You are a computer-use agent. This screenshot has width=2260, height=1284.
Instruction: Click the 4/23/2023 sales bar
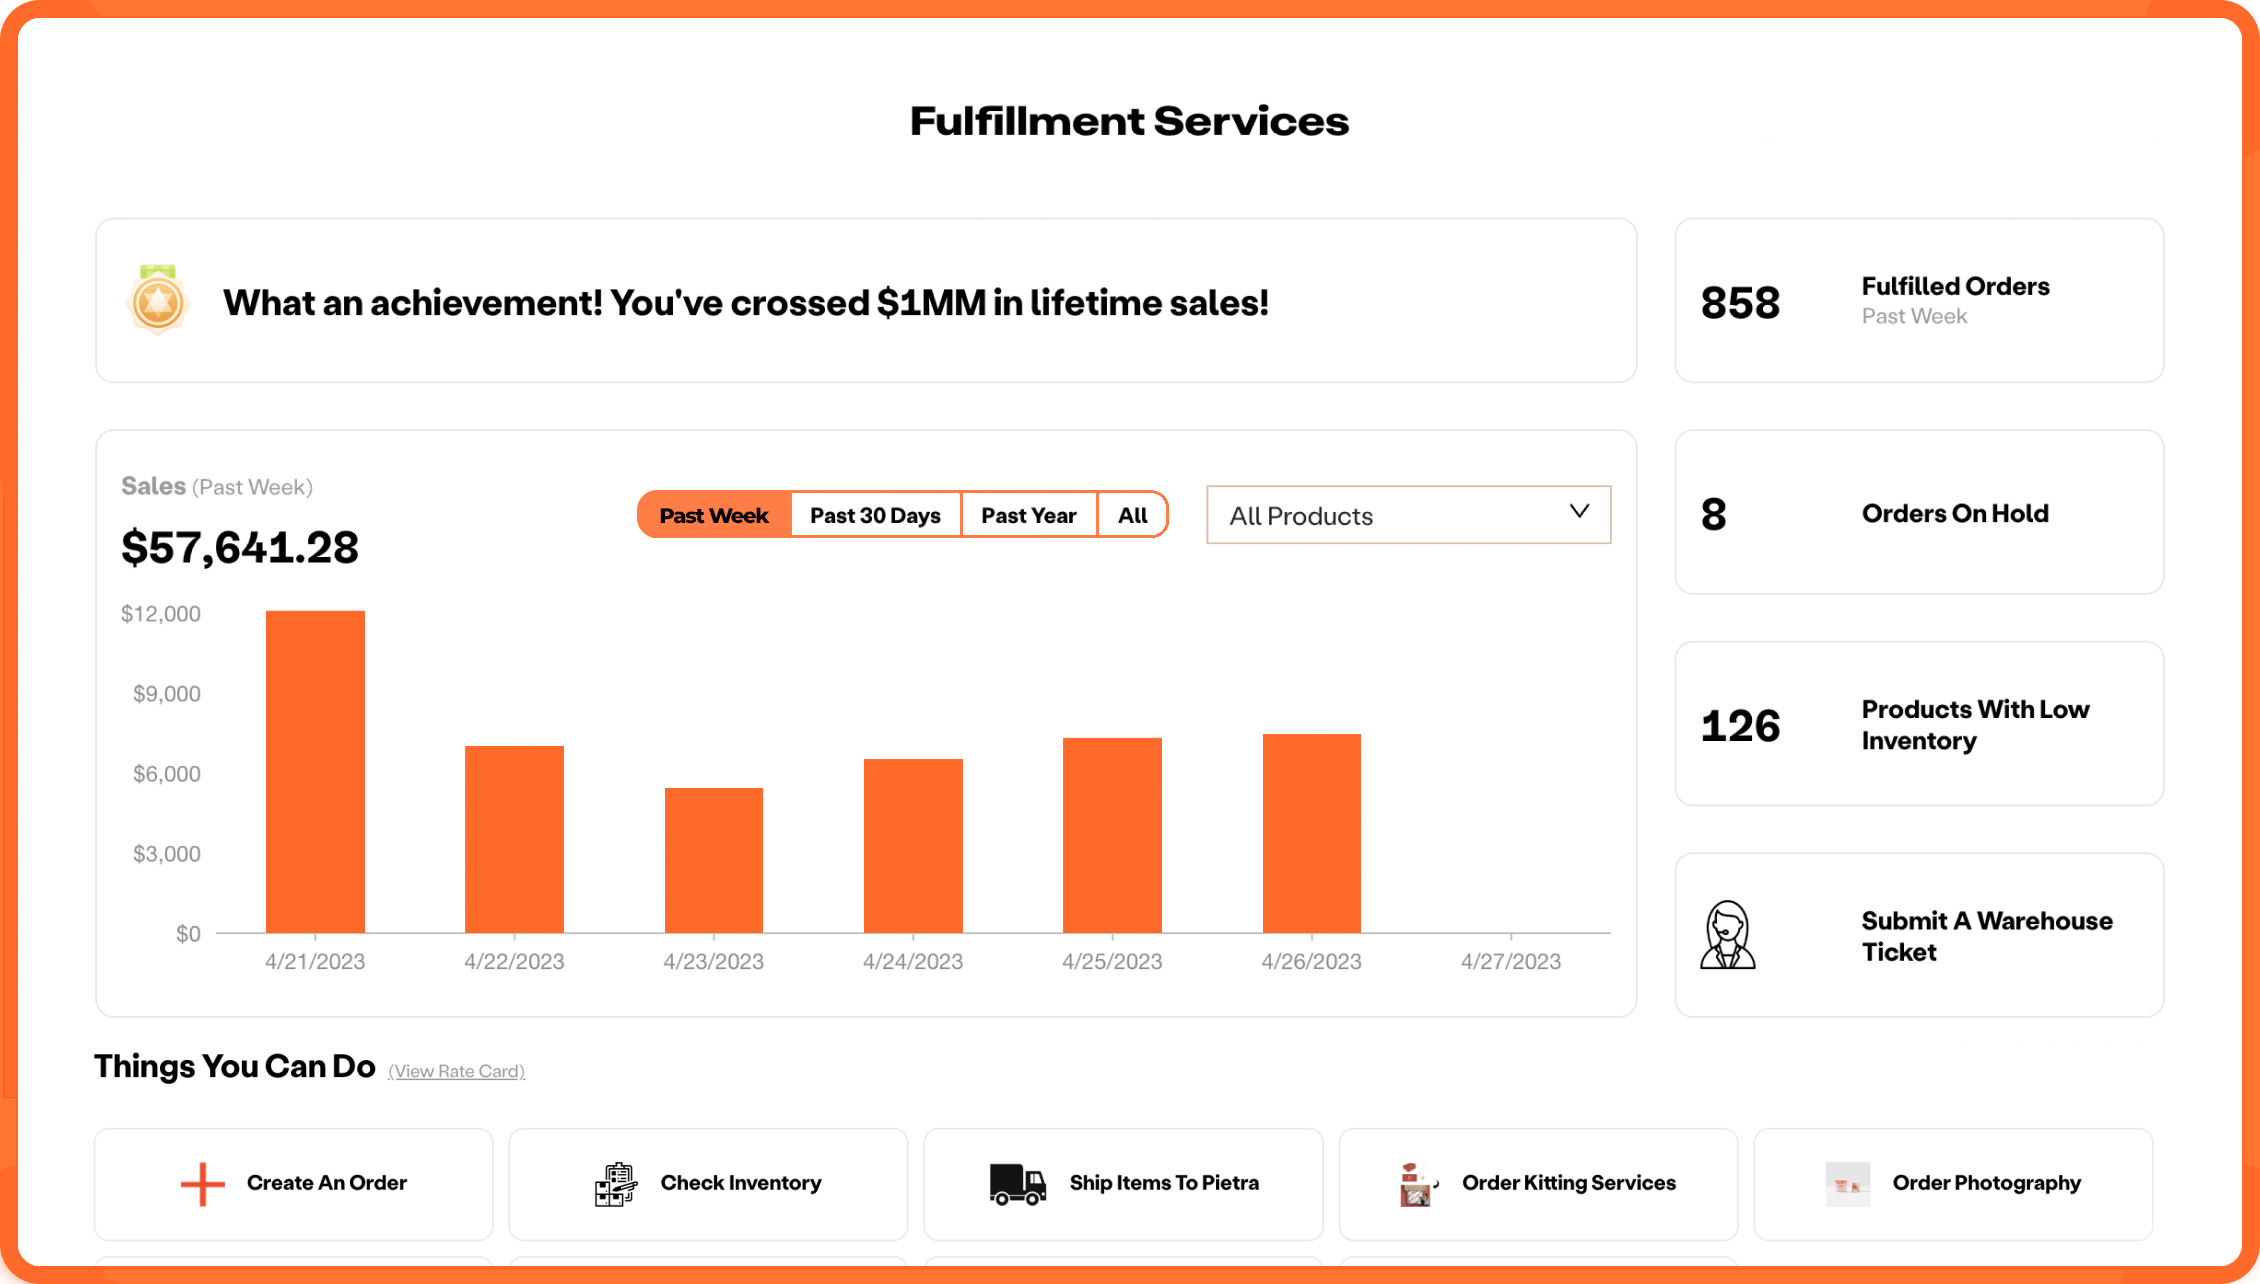point(714,860)
